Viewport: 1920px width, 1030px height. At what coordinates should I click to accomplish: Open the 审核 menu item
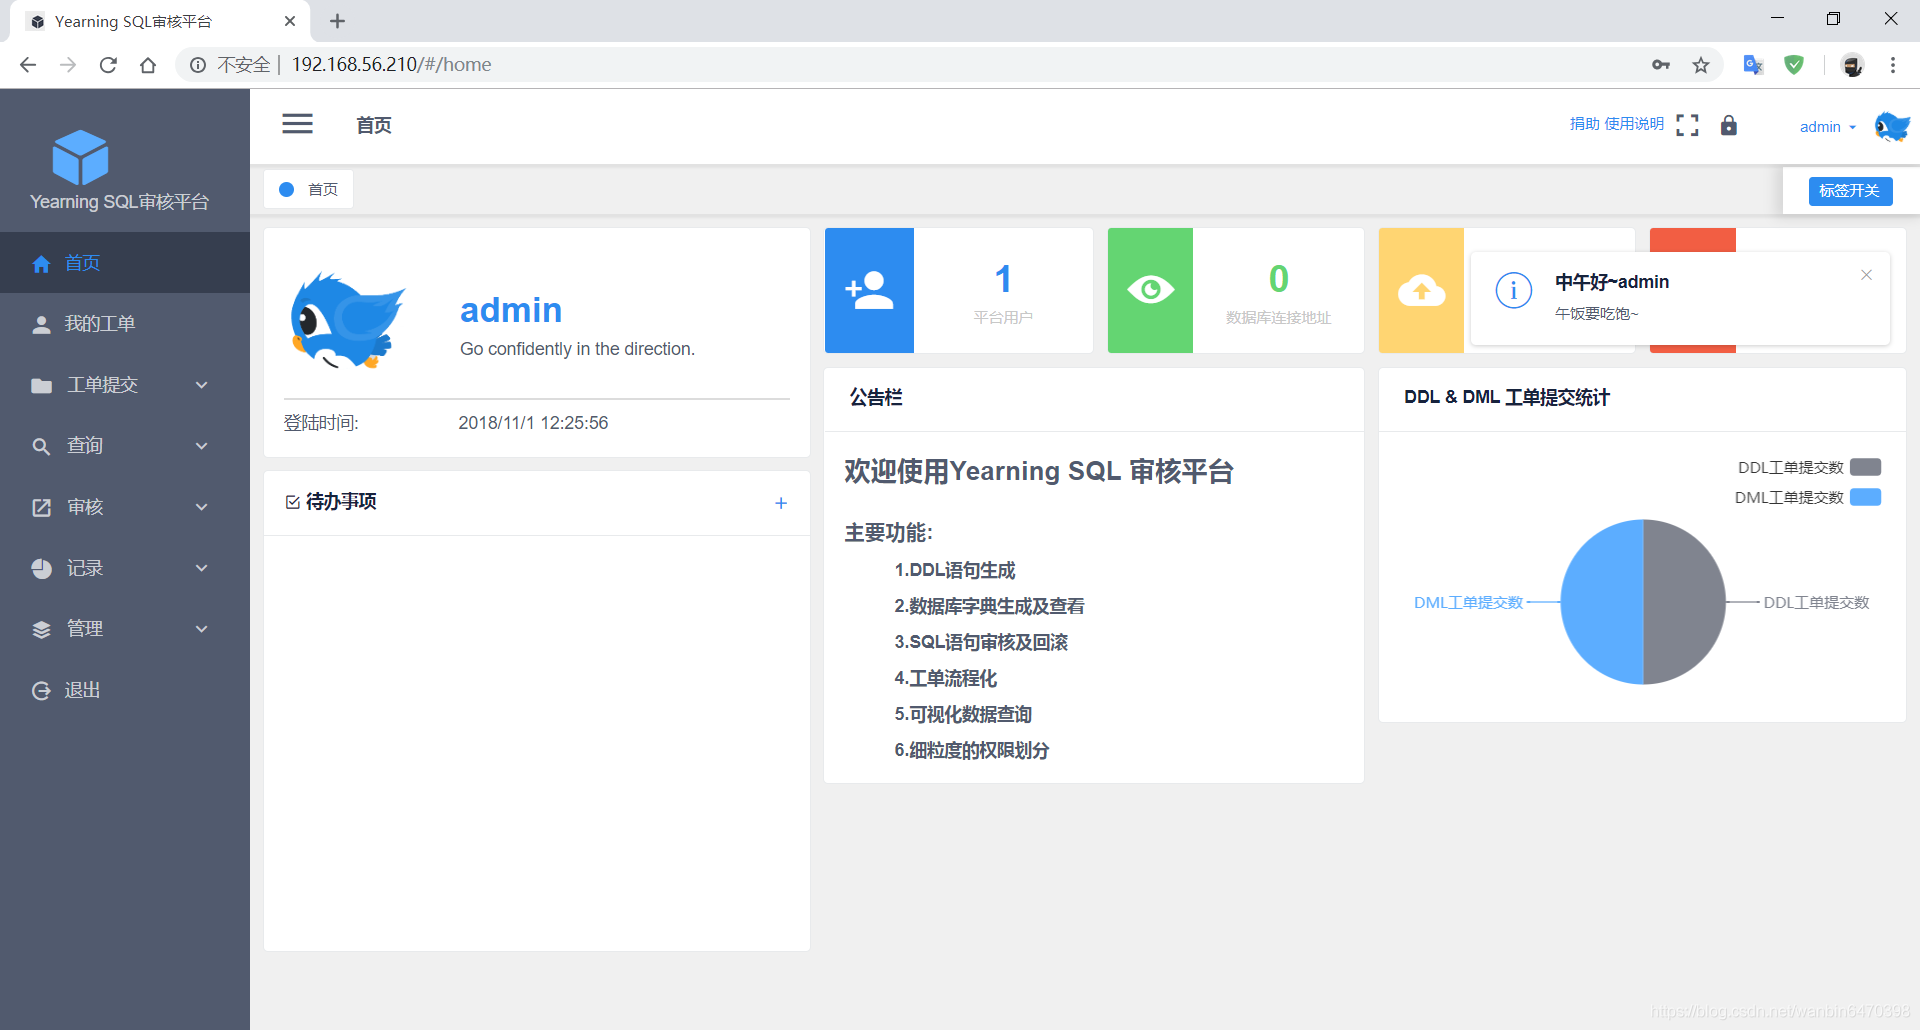click(x=125, y=507)
